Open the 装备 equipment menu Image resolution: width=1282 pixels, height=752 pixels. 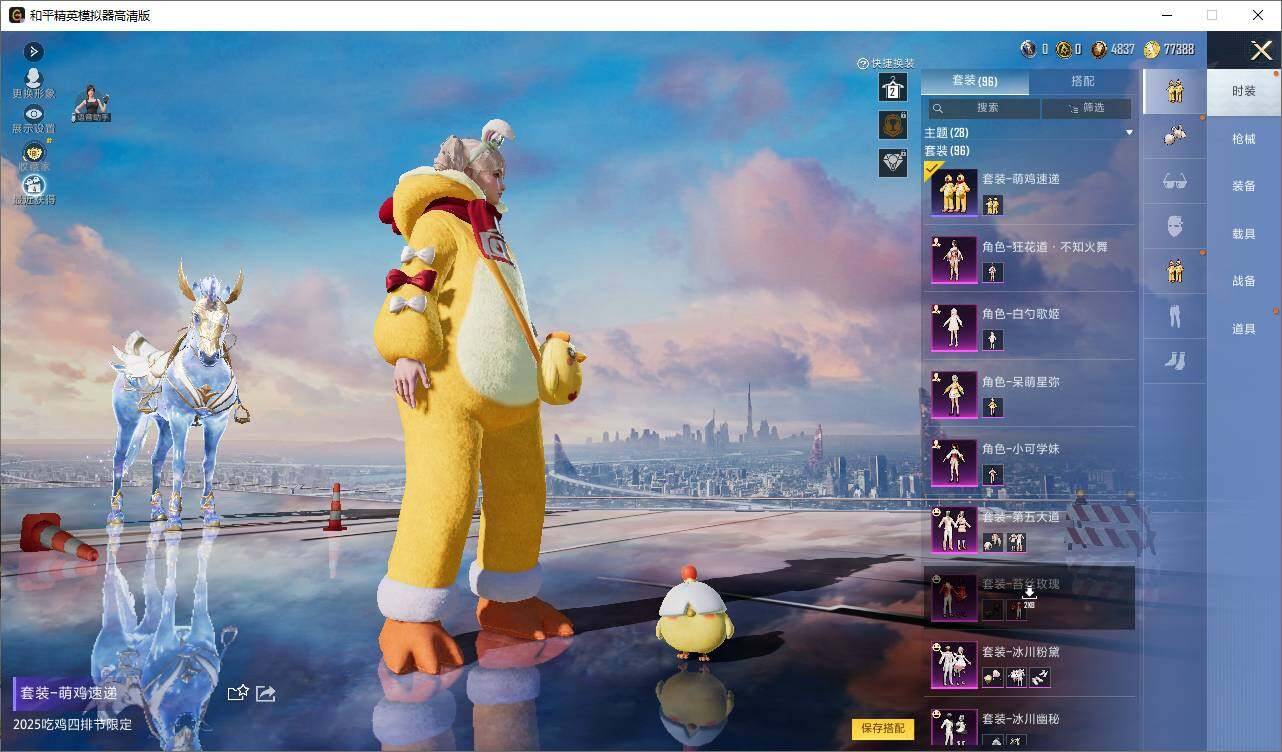coord(1244,186)
